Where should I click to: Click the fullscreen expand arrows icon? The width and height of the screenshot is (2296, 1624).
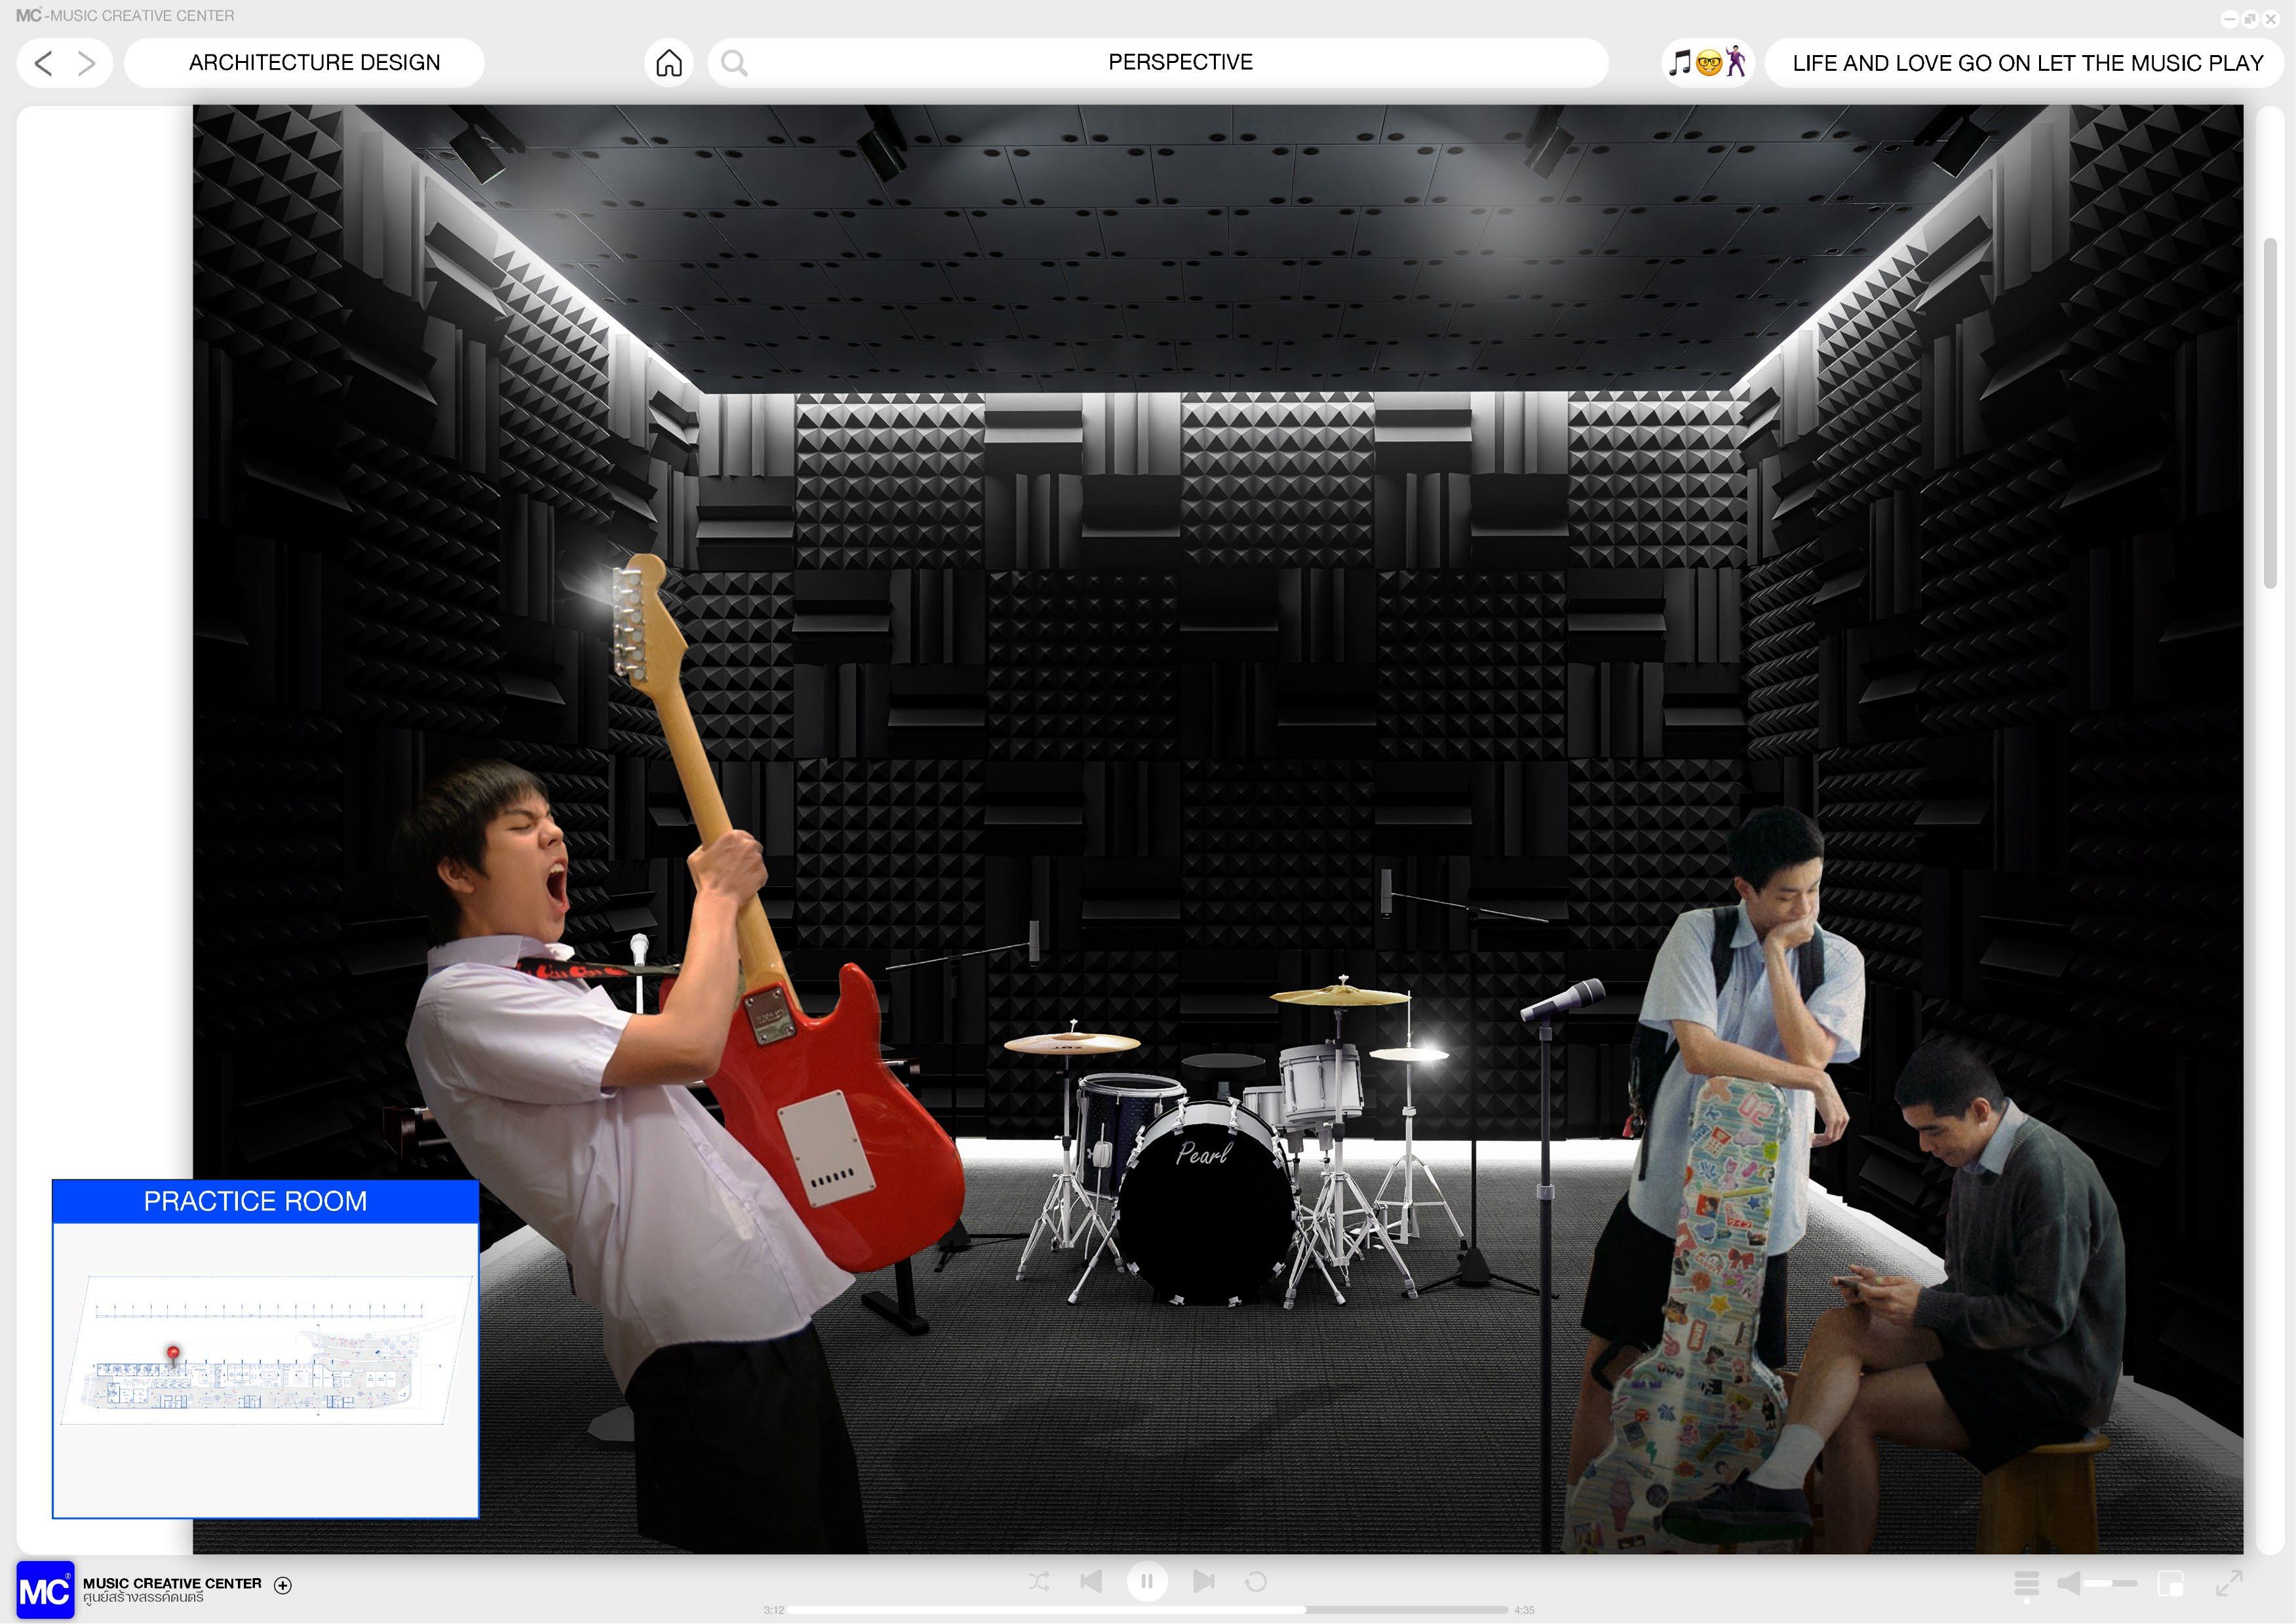(2229, 1583)
